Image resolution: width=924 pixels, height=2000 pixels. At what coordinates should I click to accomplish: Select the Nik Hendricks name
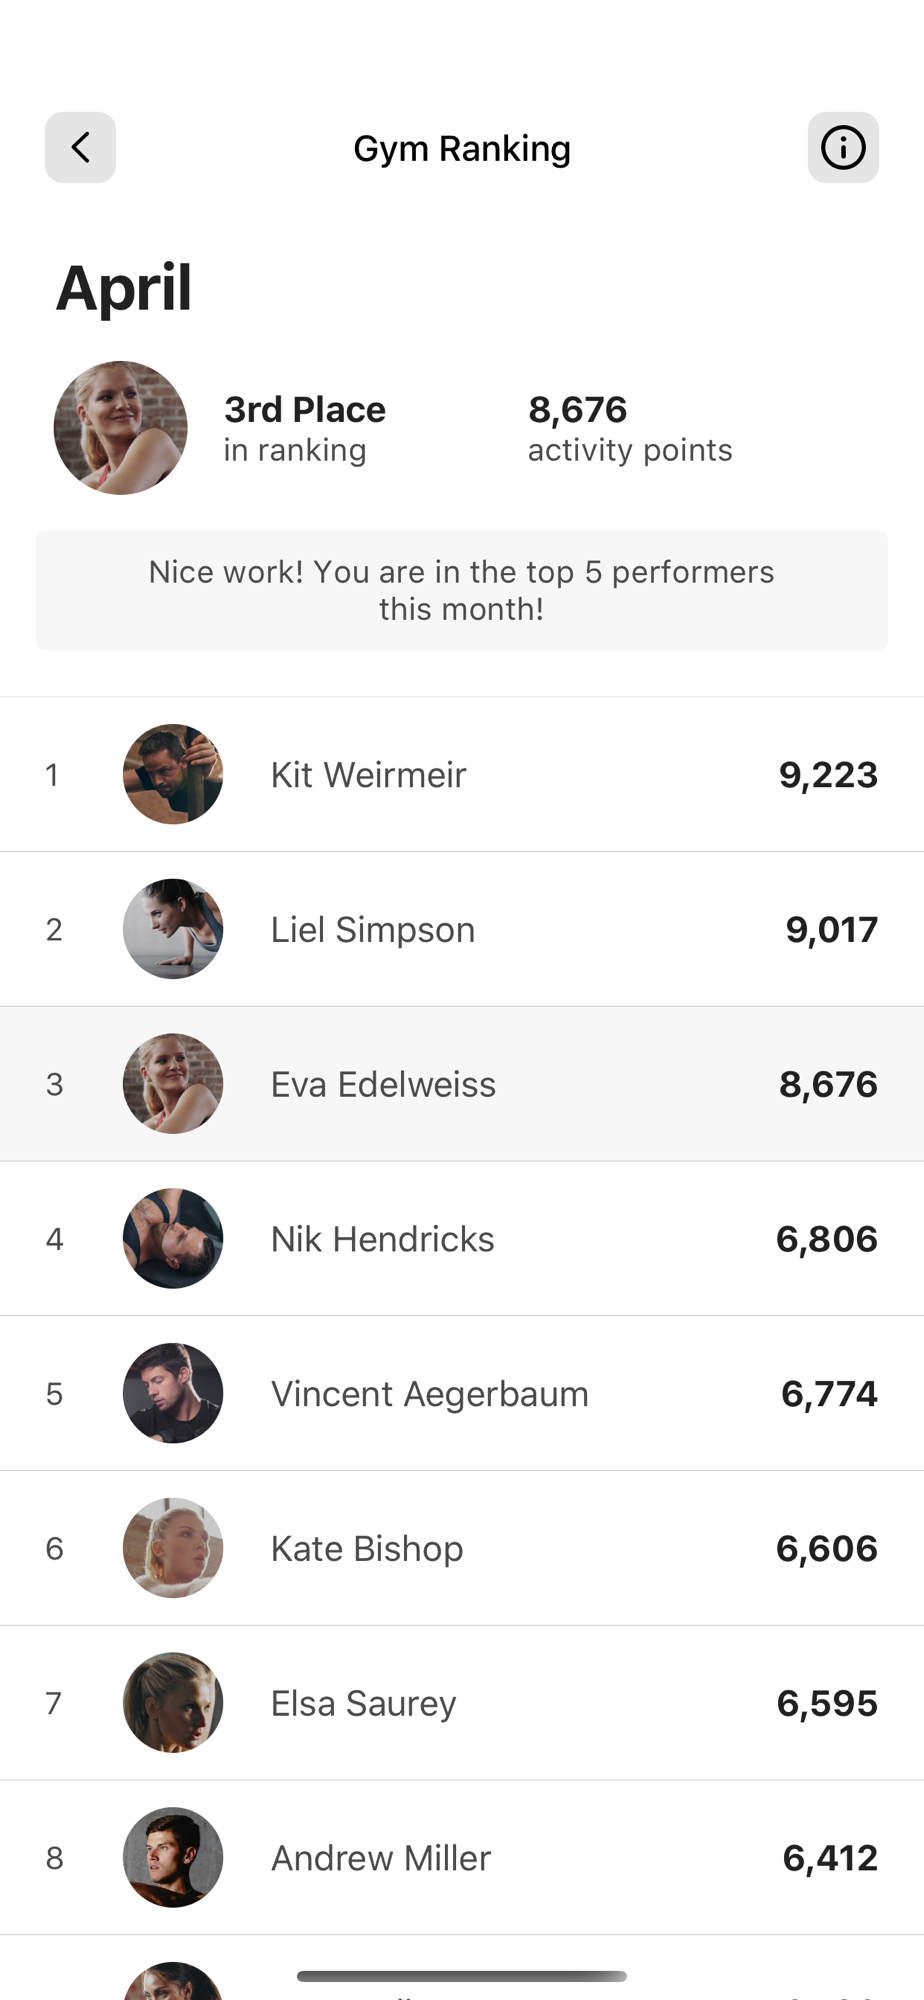pyautogui.click(x=382, y=1239)
